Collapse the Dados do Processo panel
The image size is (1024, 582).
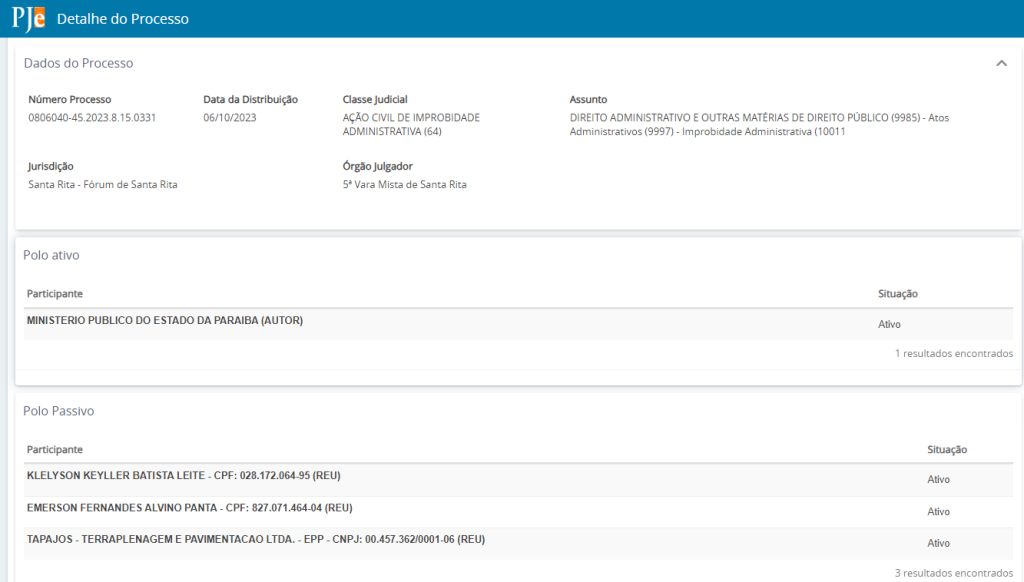[x=1001, y=63]
